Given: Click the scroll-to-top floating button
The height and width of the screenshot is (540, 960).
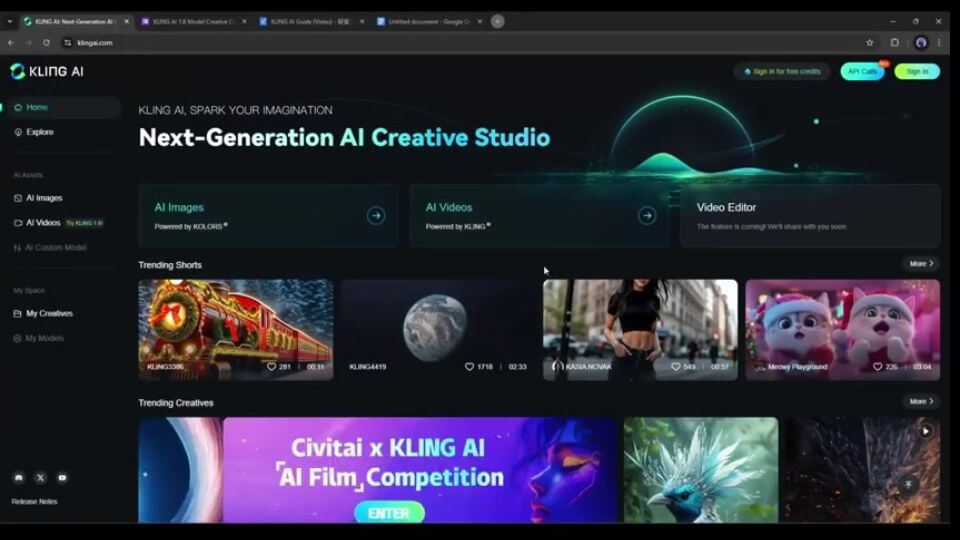Looking at the screenshot, I should click(x=908, y=484).
